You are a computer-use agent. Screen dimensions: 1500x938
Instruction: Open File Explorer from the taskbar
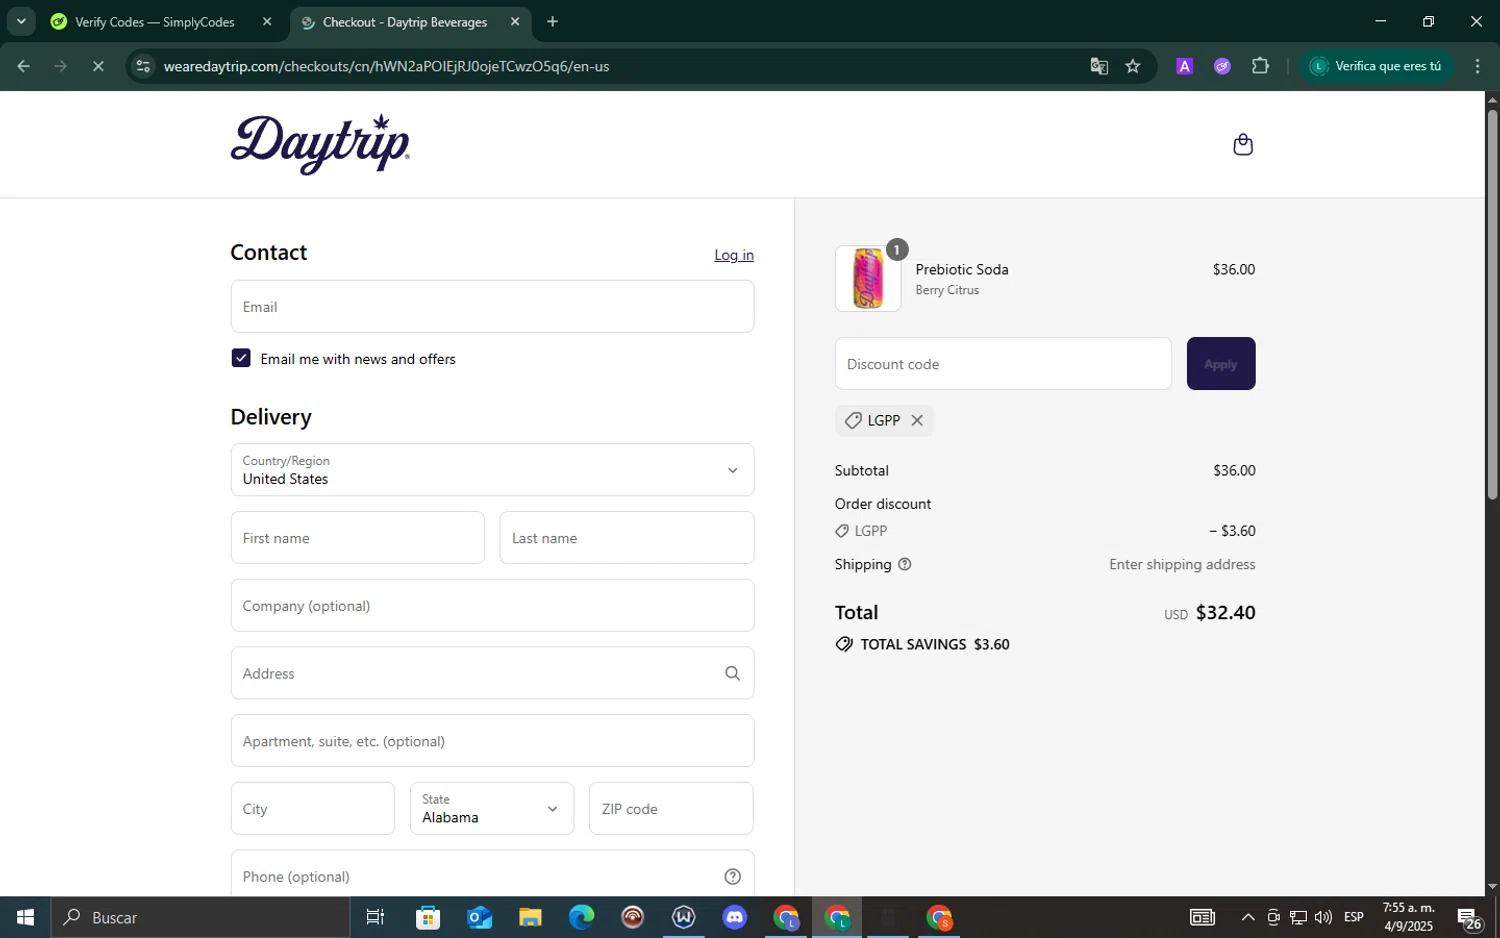530,917
